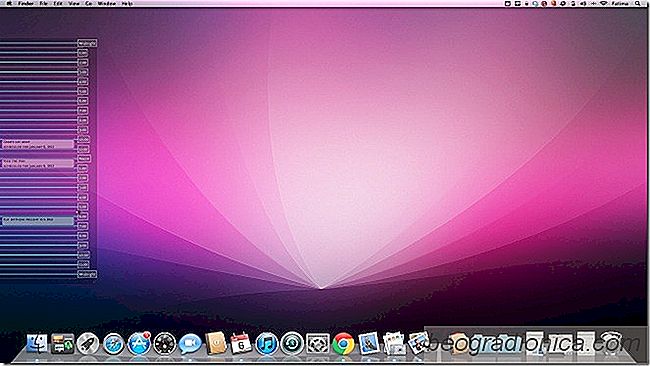Open Finder from the dock
This screenshot has height=366, width=650.
coord(37,343)
